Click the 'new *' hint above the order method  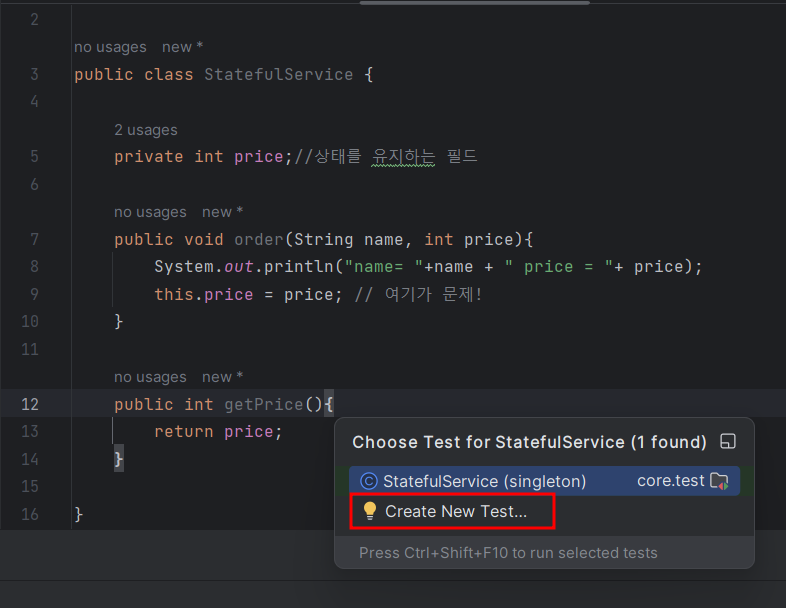222,212
